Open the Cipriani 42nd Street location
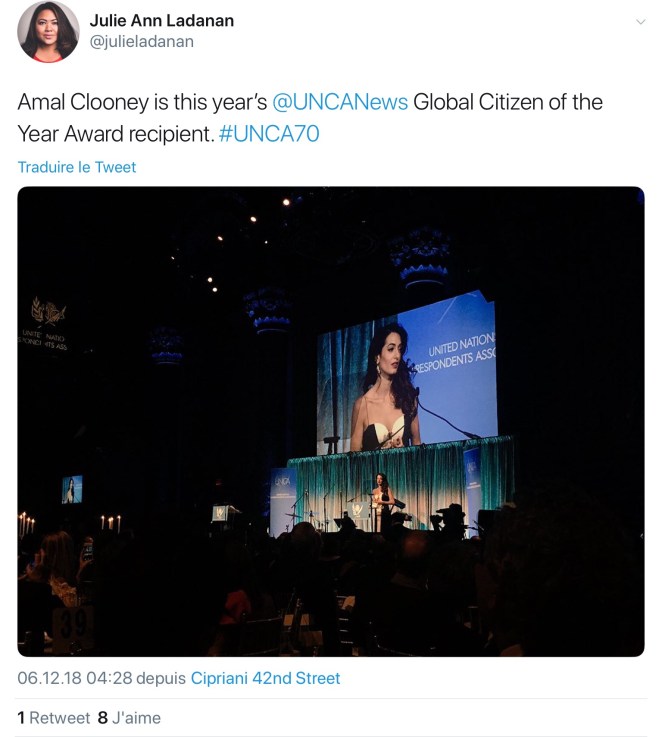 pos(266,678)
